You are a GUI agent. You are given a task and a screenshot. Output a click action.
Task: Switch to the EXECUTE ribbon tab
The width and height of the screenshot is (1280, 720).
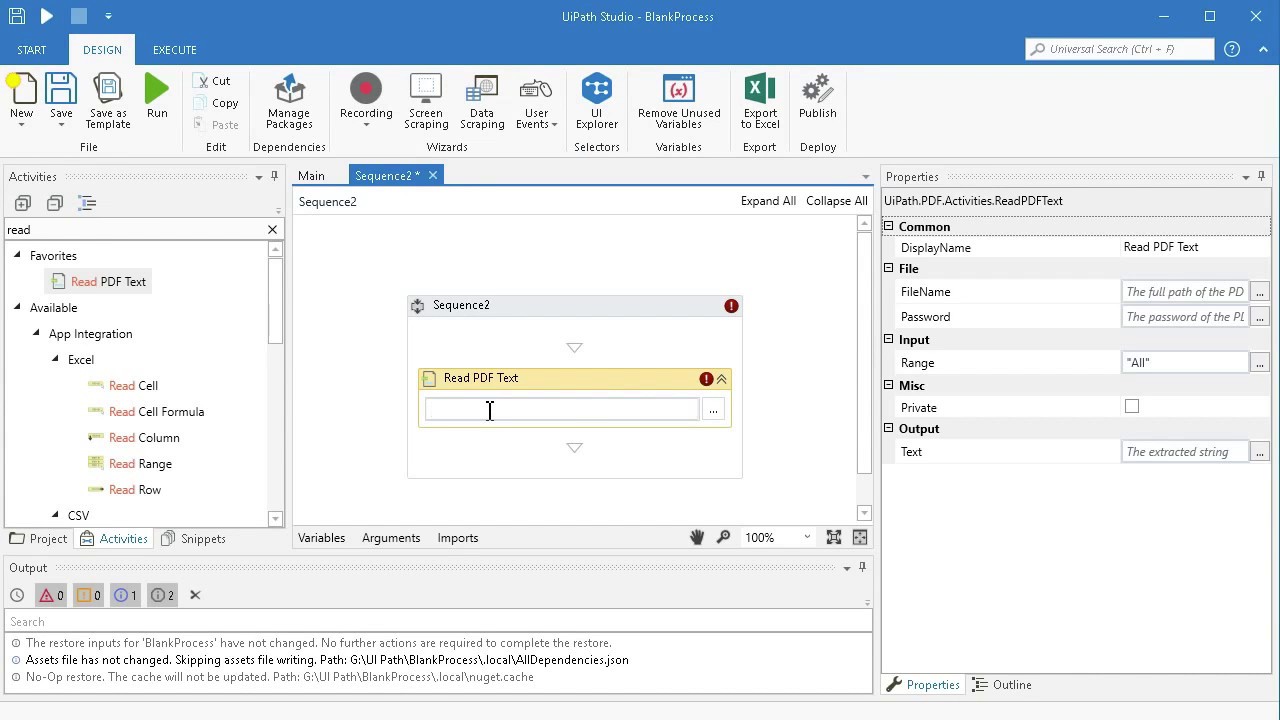tap(174, 50)
